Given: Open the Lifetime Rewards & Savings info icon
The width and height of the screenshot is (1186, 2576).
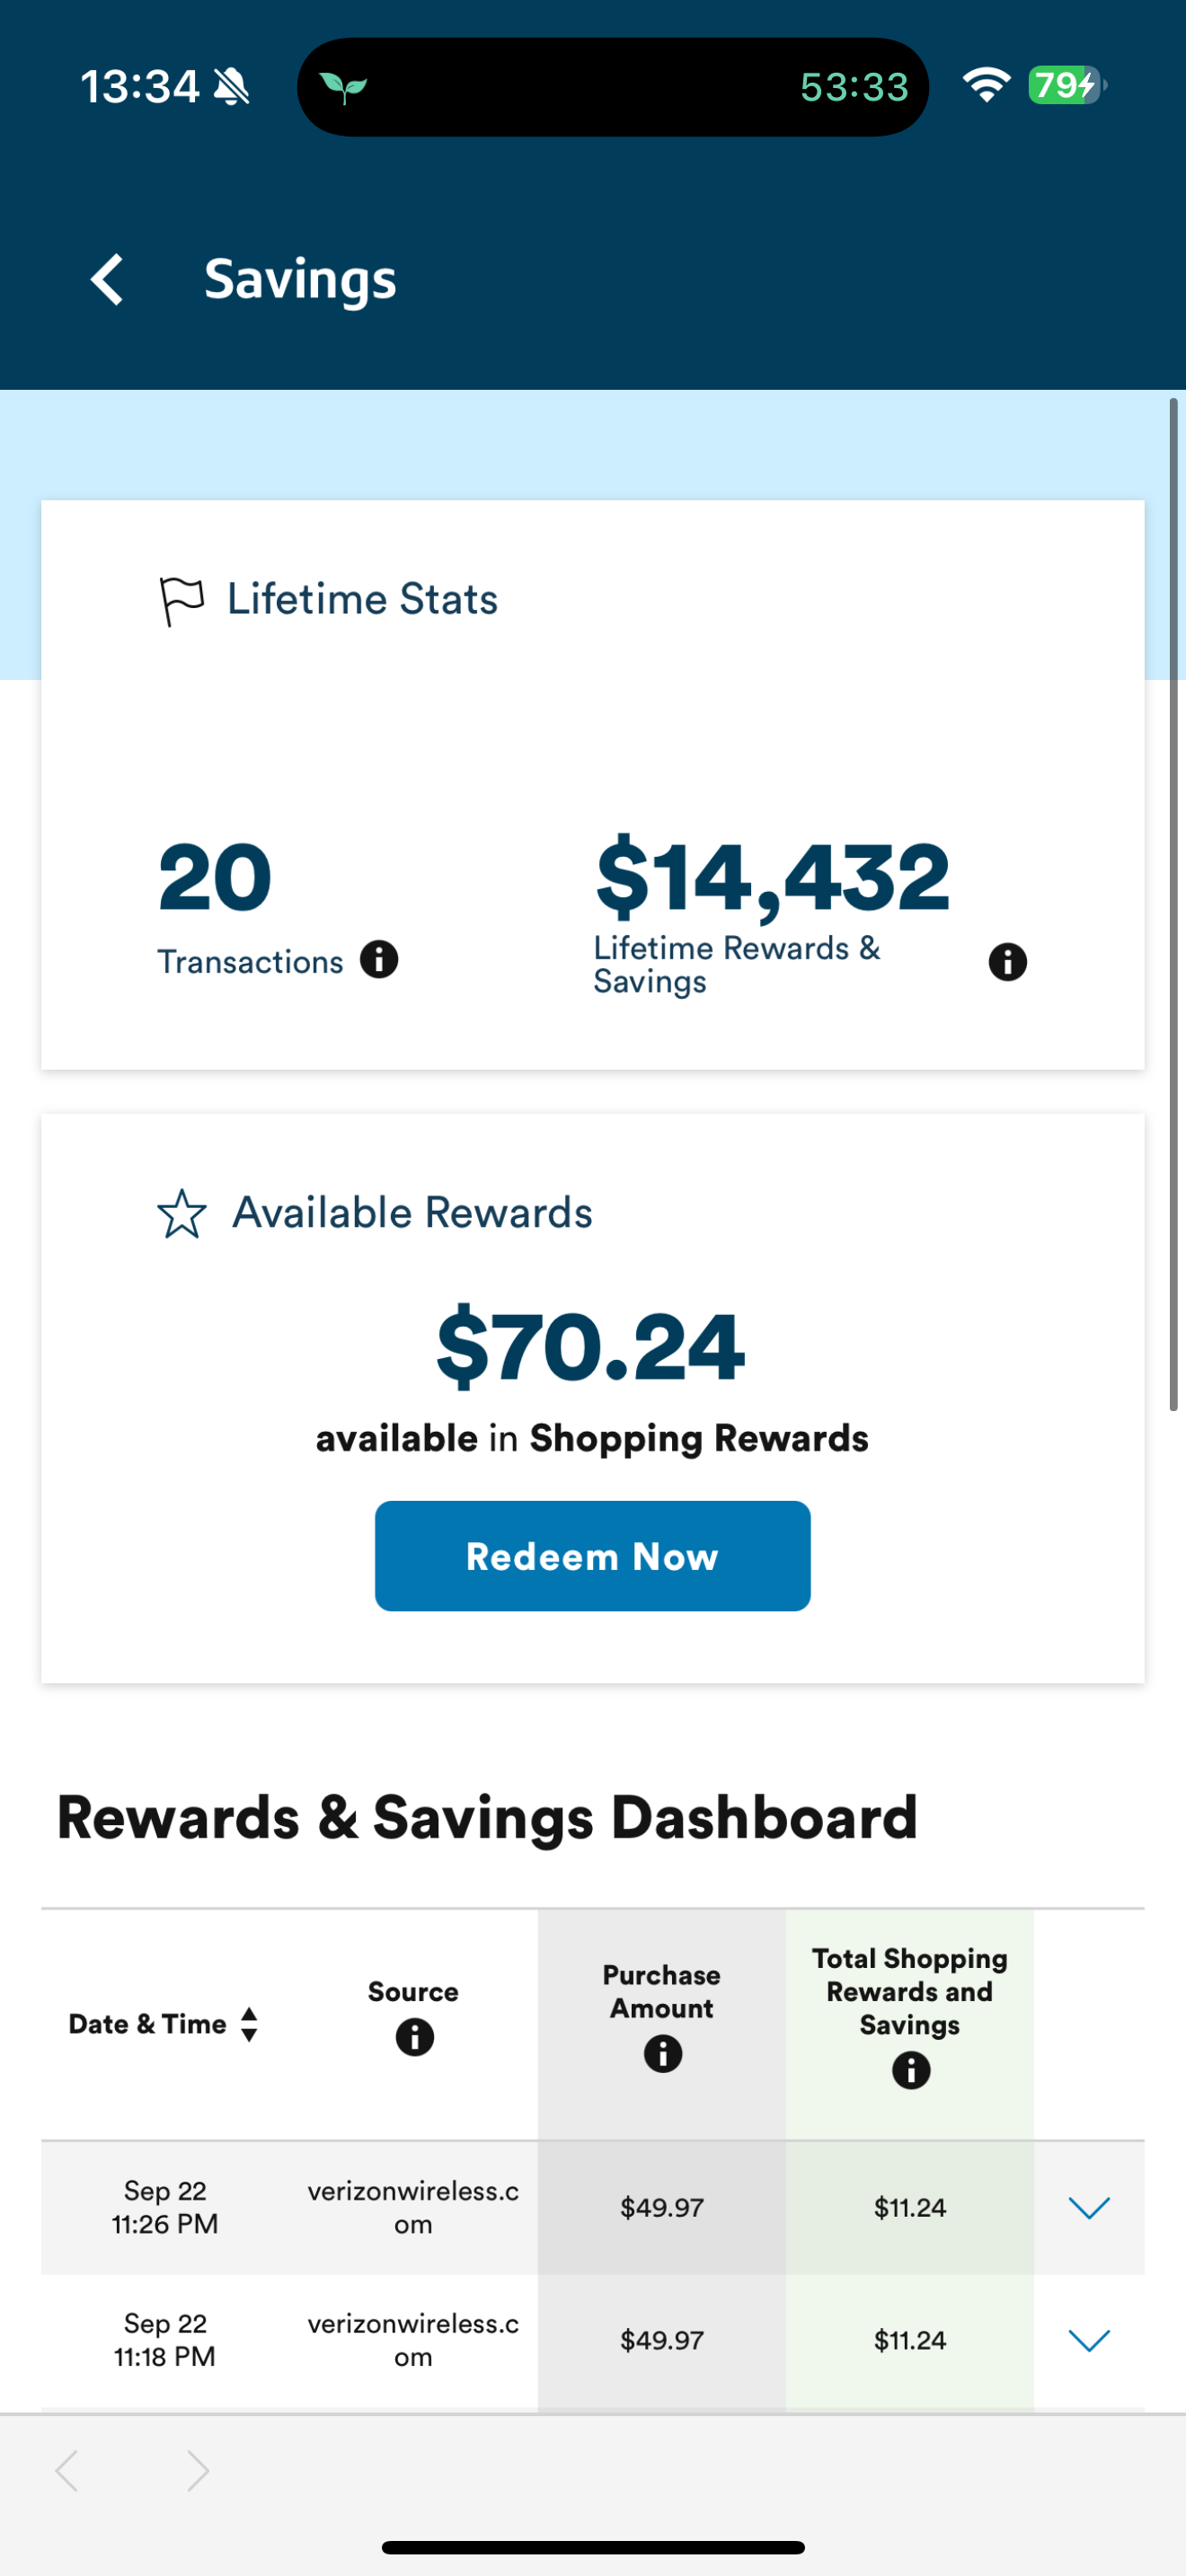Looking at the screenshot, I should coord(1007,962).
